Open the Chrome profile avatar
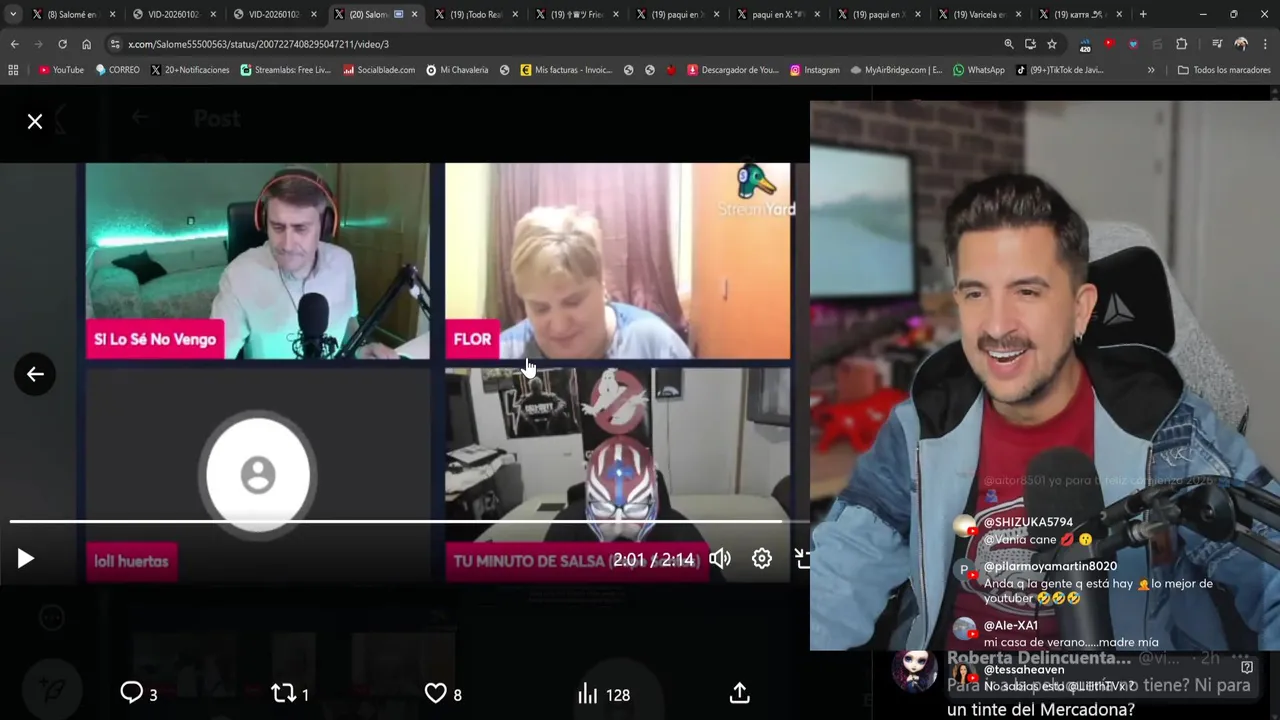Image resolution: width=1280 pixels, height=720 pixels. [1241, 44]
